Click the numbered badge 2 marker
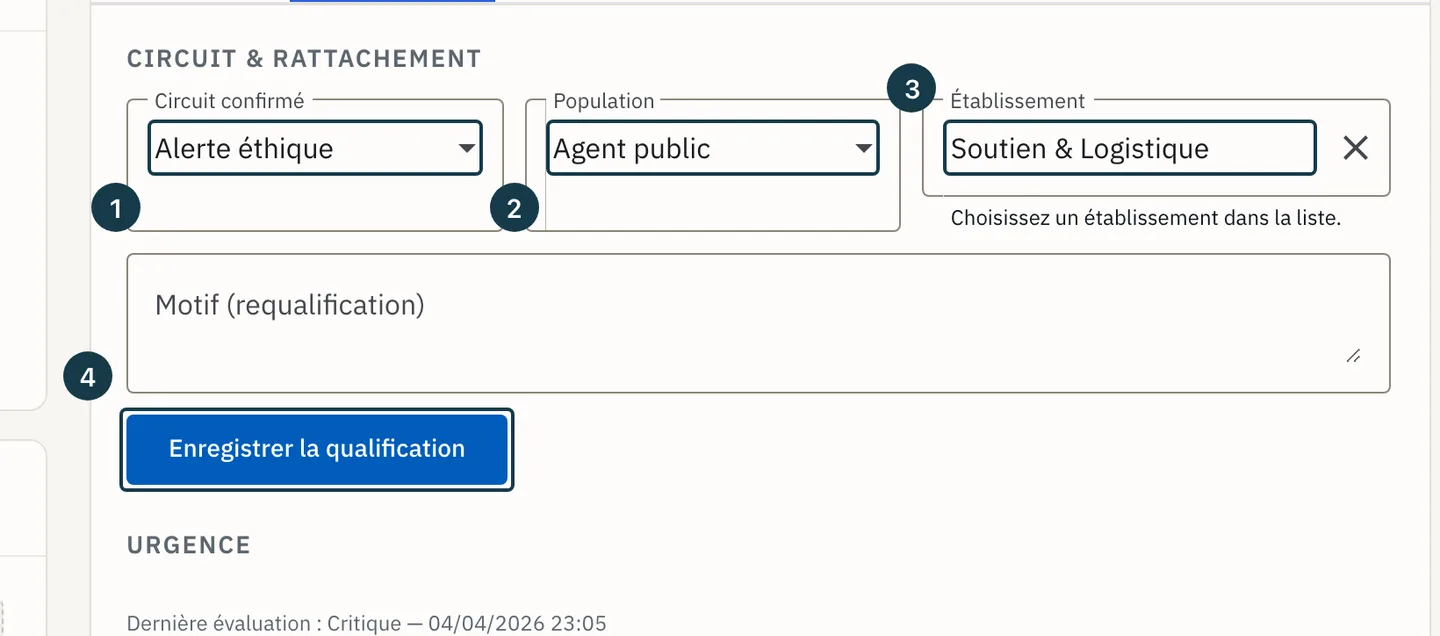Image resolution: width=1440 pixels, height=636 pixels. coord(514,208)
